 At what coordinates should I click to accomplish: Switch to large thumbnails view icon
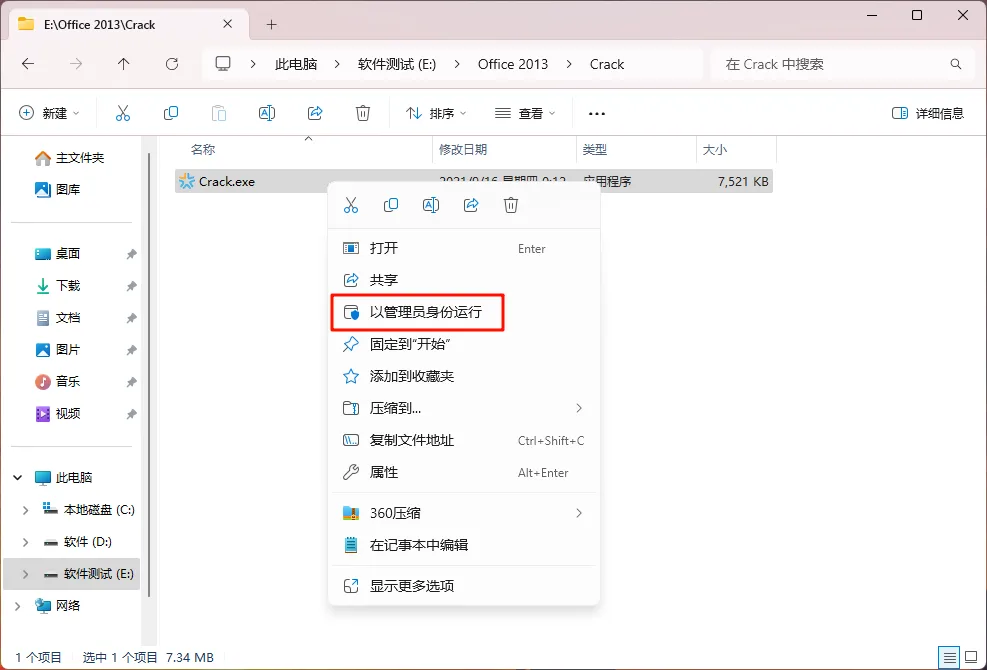[971, 657]
